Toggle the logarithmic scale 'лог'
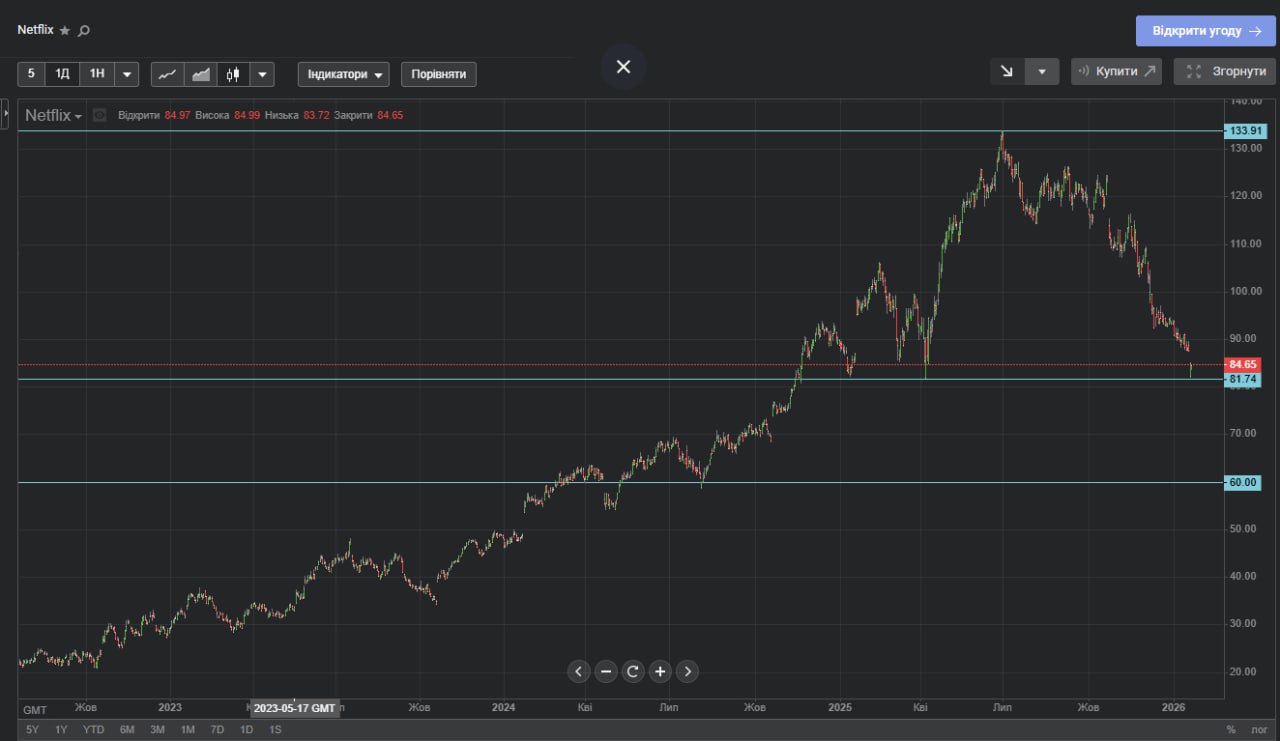This screenshot has height=741, width=1280. click(x=1259, y=730)
